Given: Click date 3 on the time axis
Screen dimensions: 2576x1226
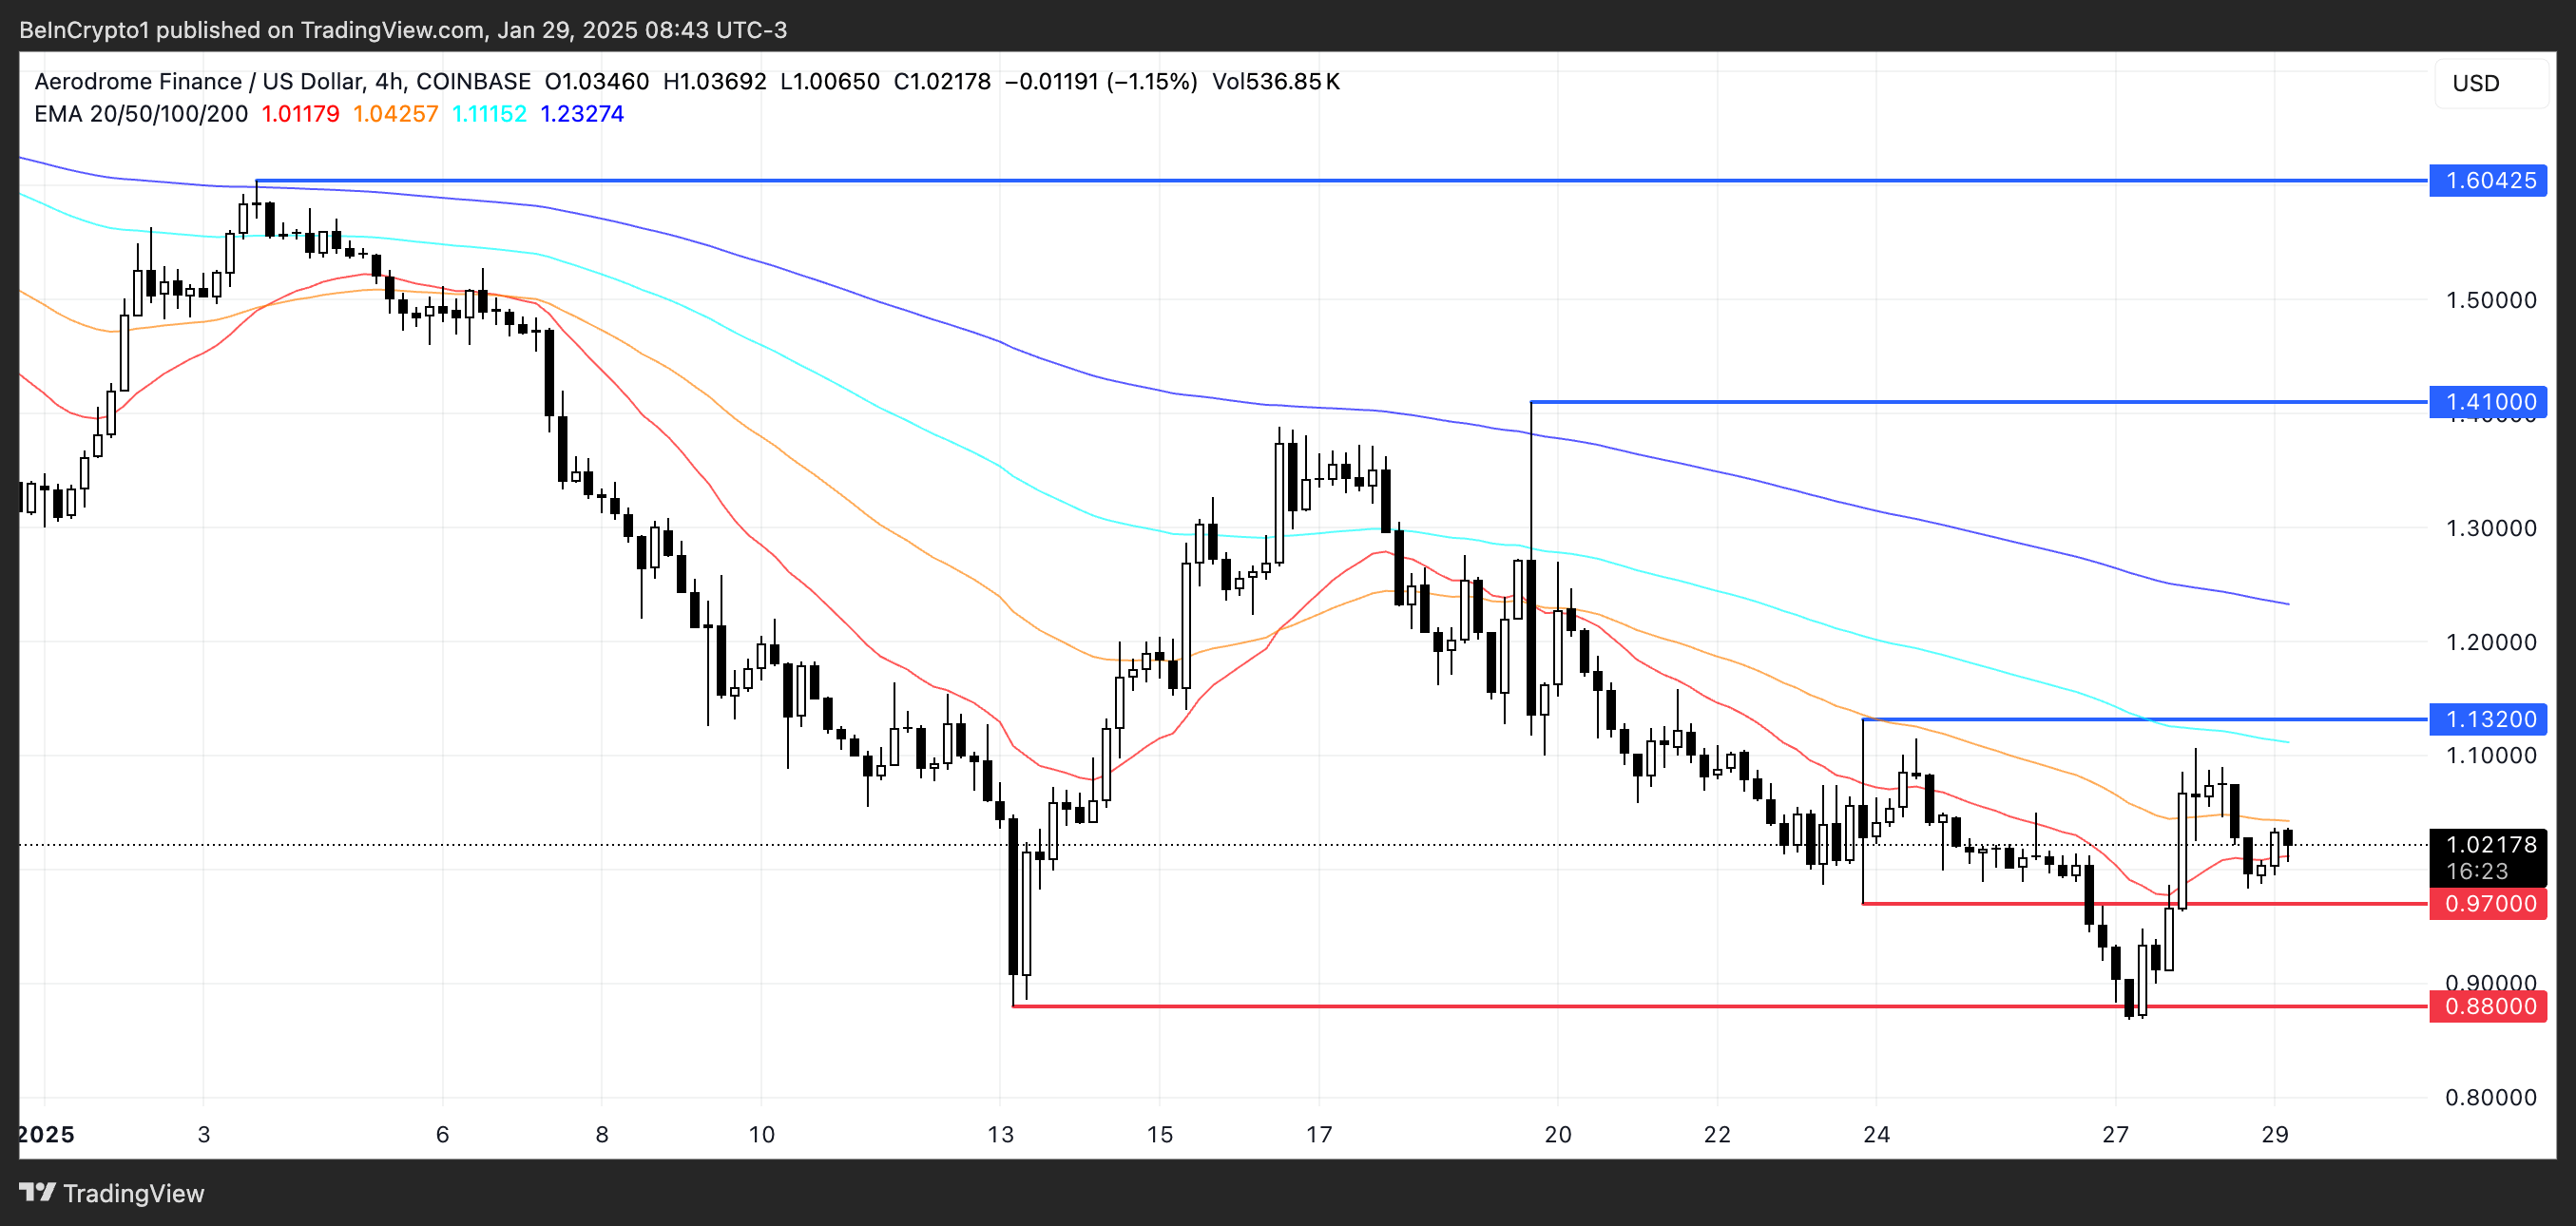Looking at the screenshot, I should (x=204, y=1134).
